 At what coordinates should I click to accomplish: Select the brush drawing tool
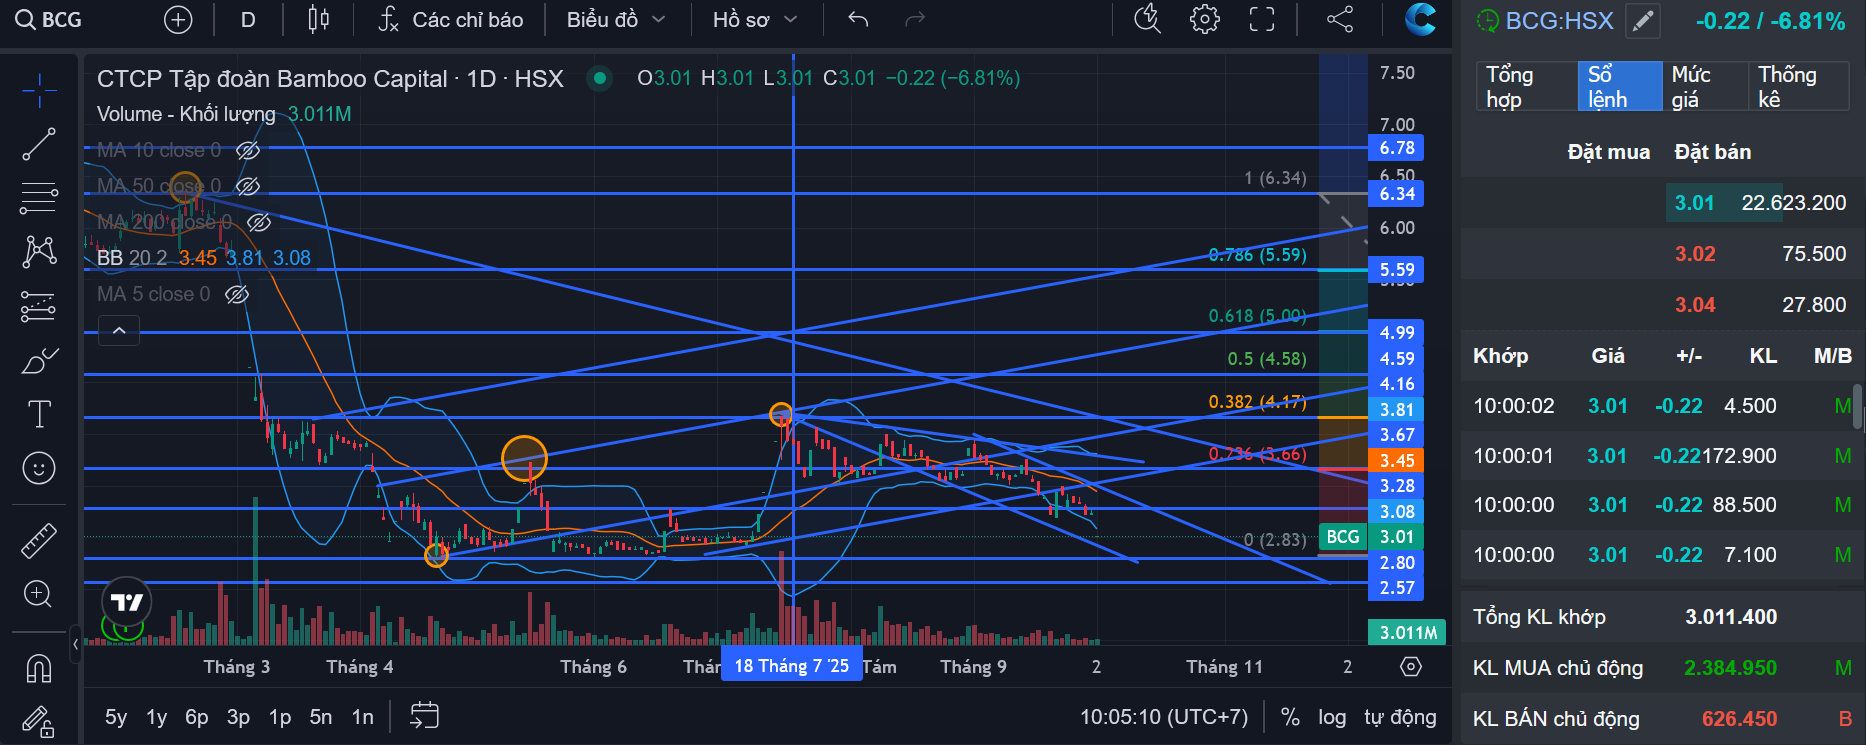pos(39,360)
